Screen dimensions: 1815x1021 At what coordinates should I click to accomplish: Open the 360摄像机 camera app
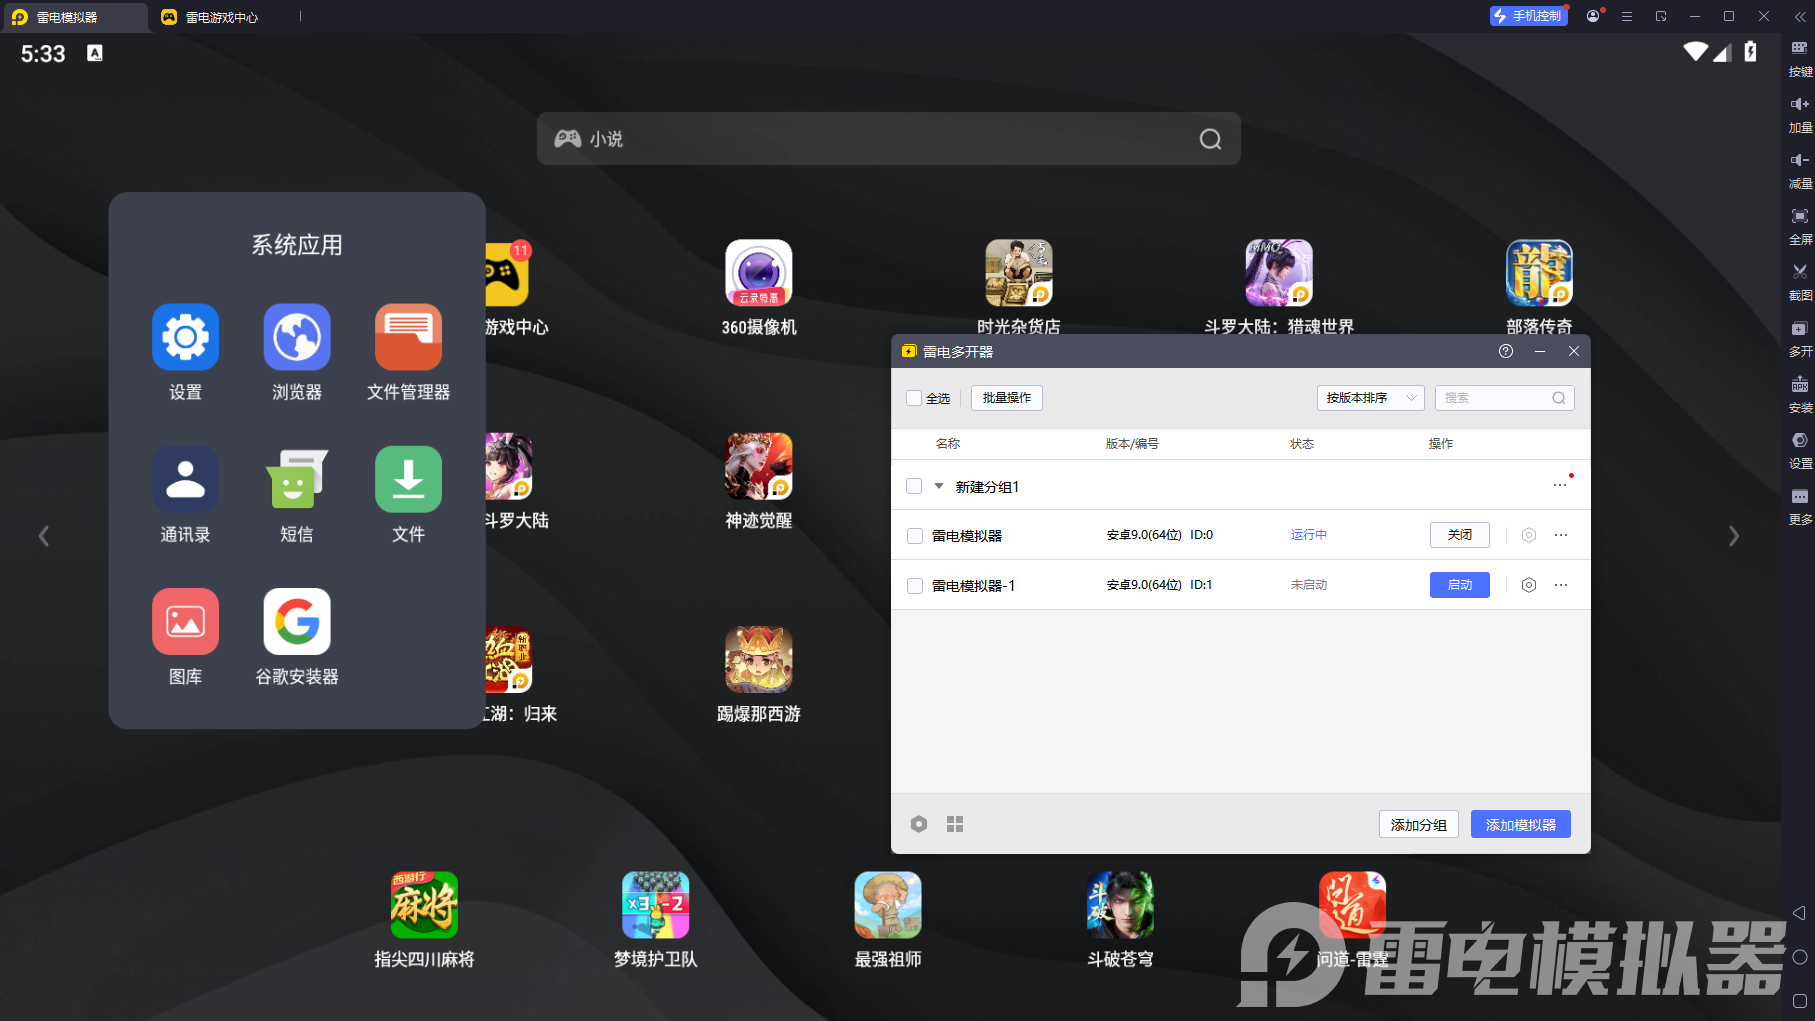758,273
